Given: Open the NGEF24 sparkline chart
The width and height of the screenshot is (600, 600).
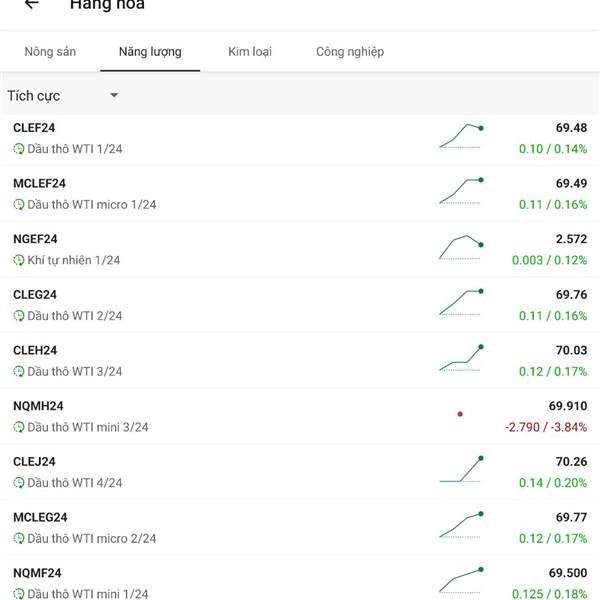Looking at the screenshot, I should 461,248.
